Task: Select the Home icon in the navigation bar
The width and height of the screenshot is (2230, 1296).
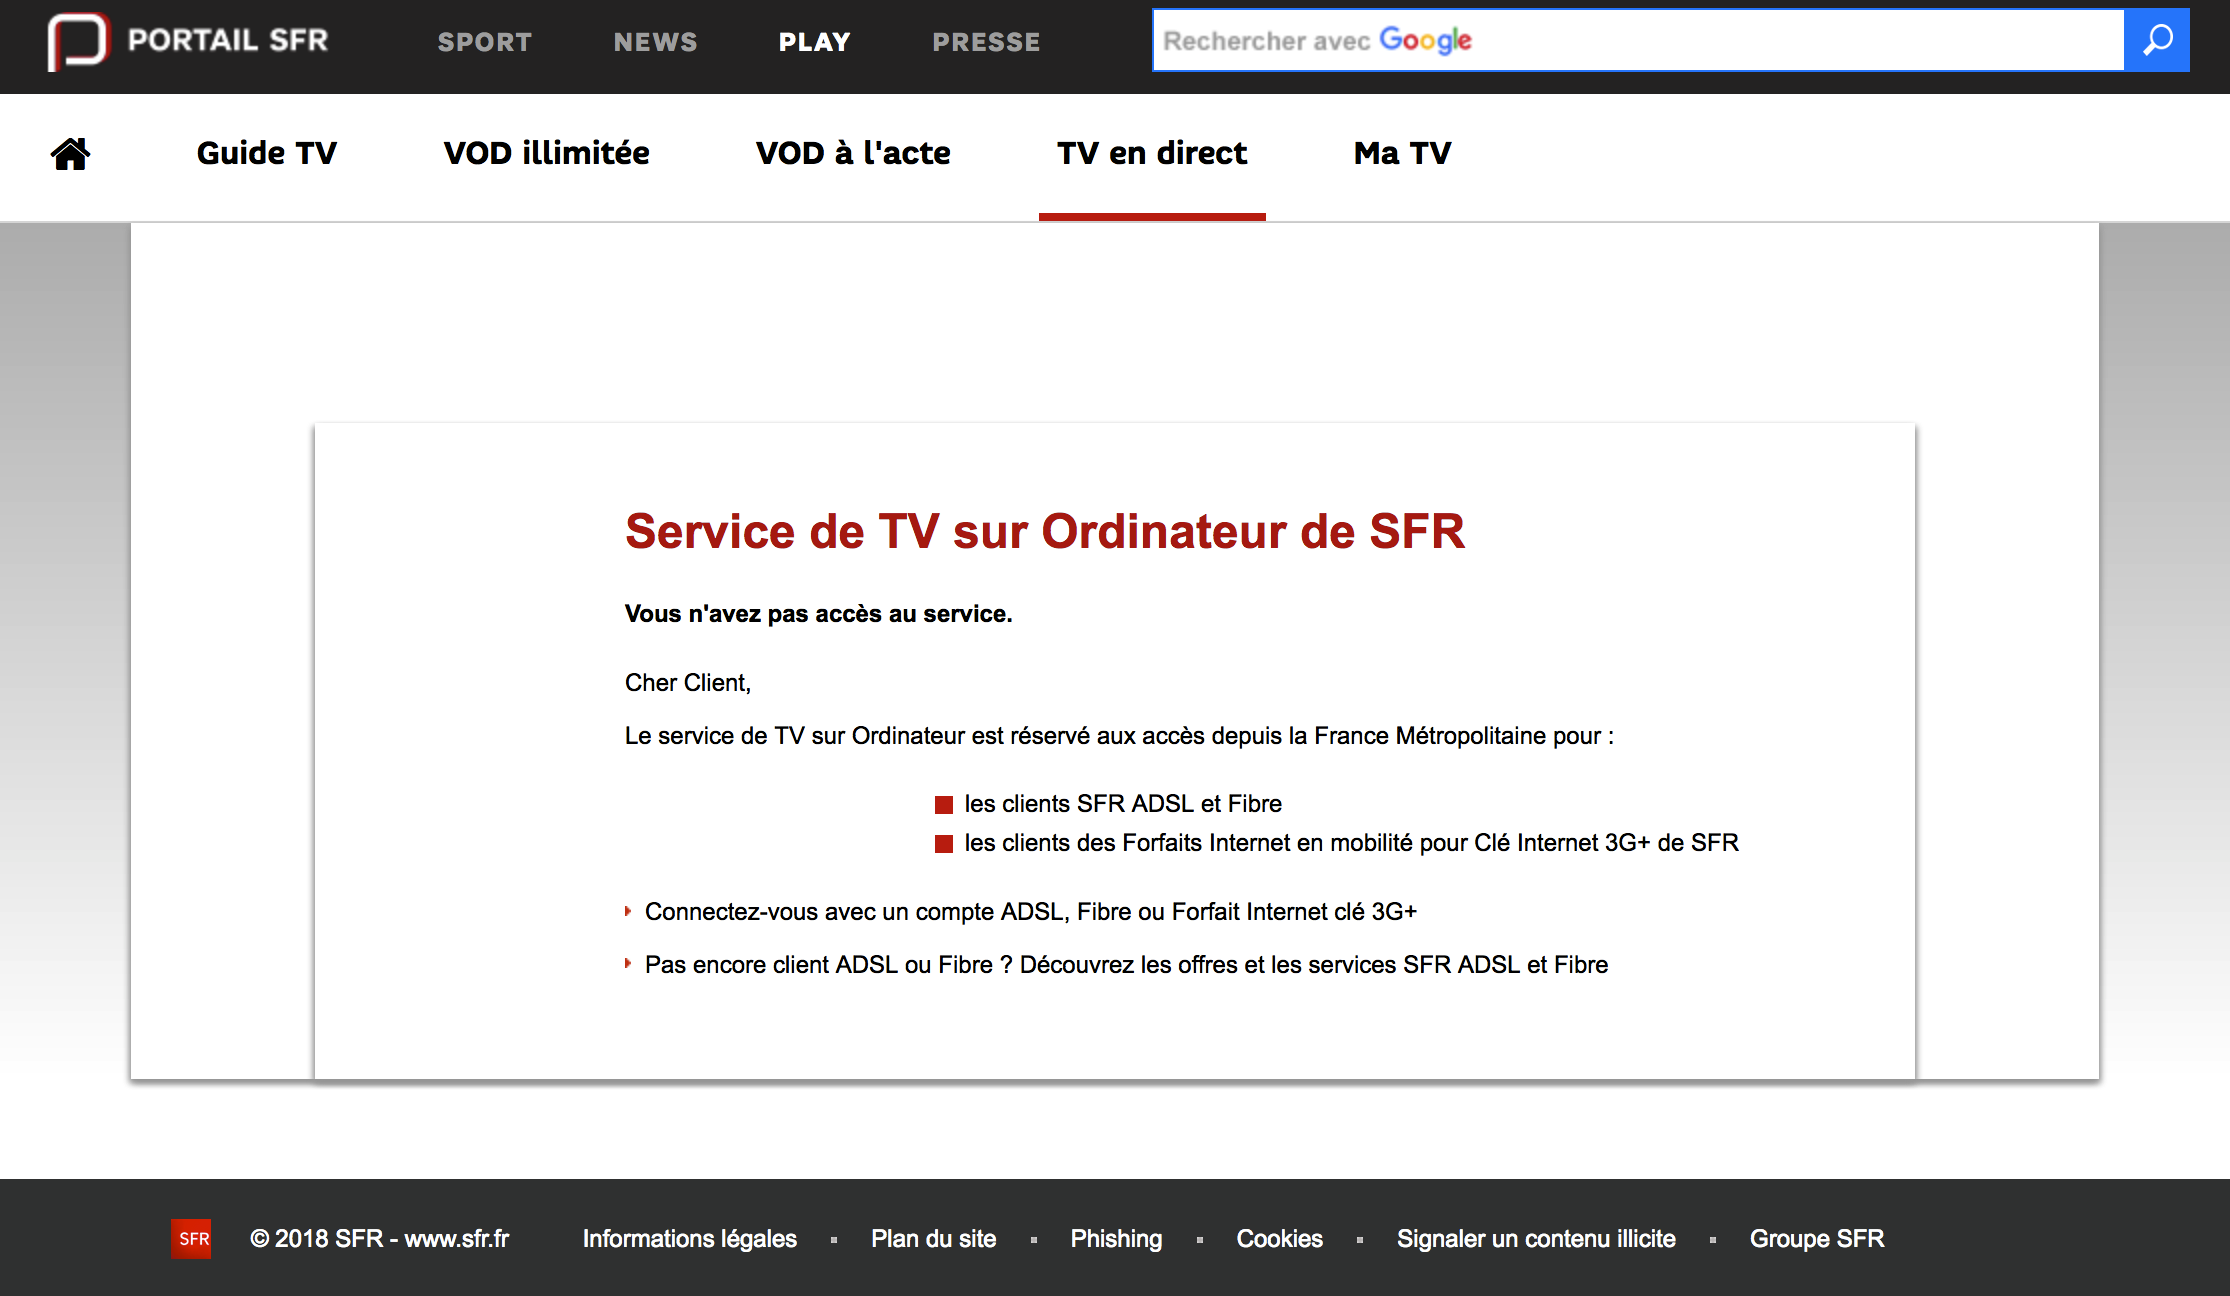Action: pos(69,153)
